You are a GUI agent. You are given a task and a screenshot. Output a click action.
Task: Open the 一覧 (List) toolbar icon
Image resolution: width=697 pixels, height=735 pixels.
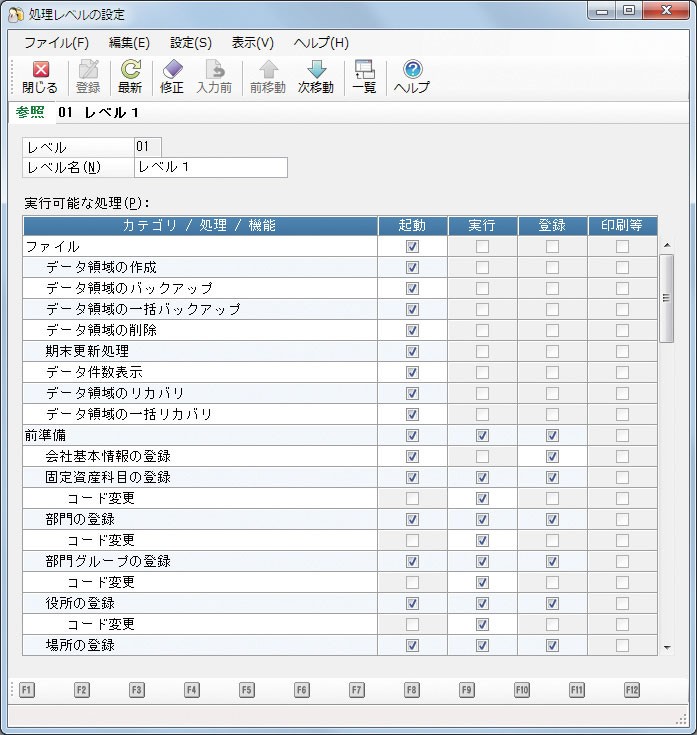pos(364,70)
